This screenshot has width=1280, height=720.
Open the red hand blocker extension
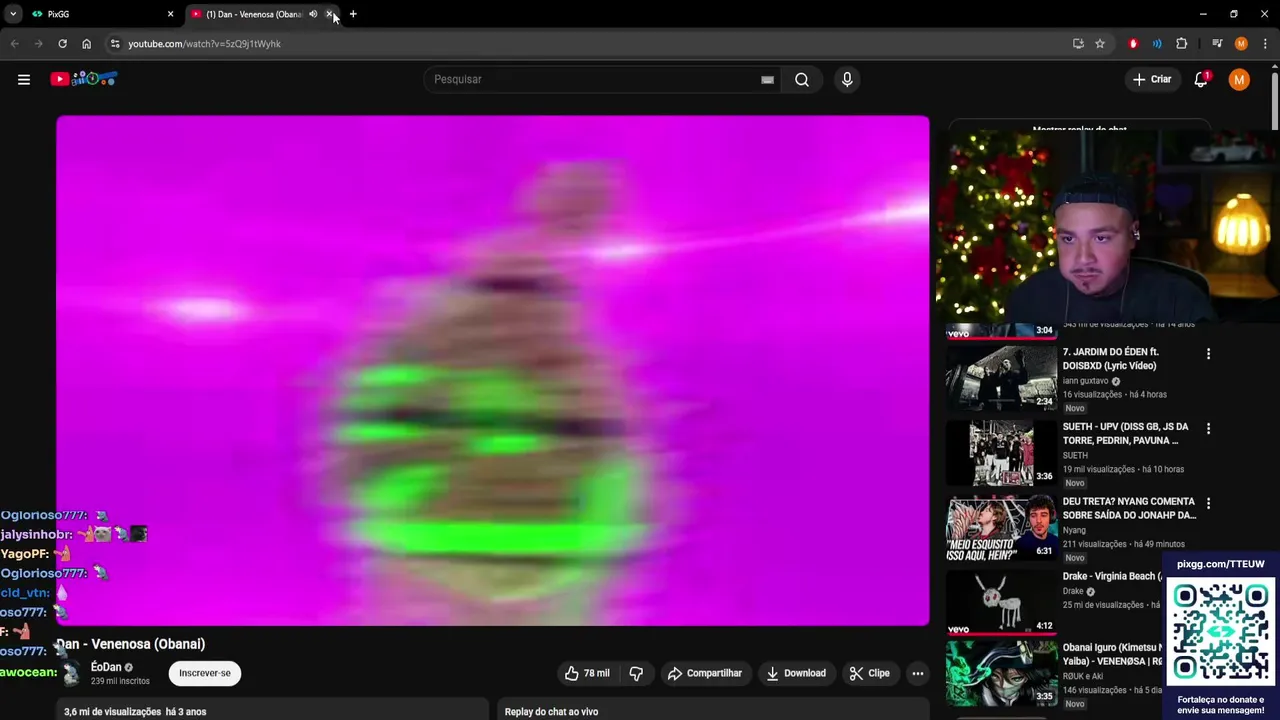(x=1133, y=44)
